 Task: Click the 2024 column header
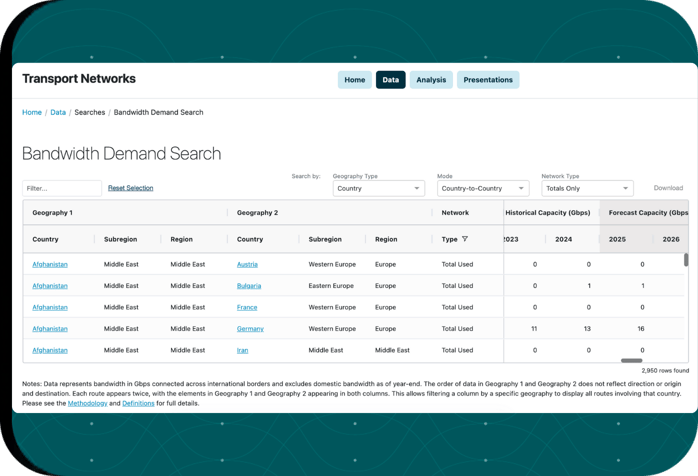pyautogui.click(x=564, y=239)
